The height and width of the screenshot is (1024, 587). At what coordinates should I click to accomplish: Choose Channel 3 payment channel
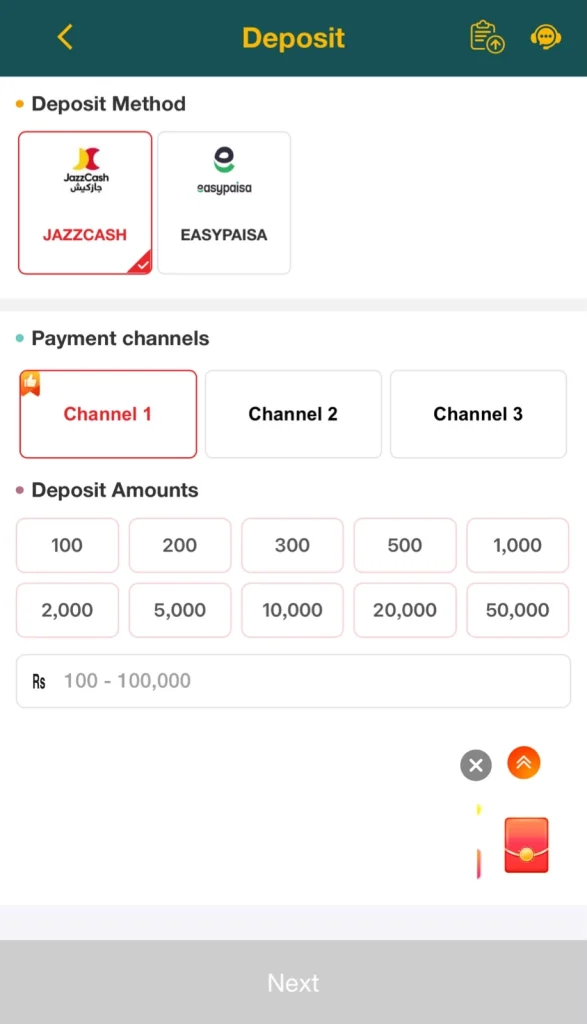tap(478, 414)
